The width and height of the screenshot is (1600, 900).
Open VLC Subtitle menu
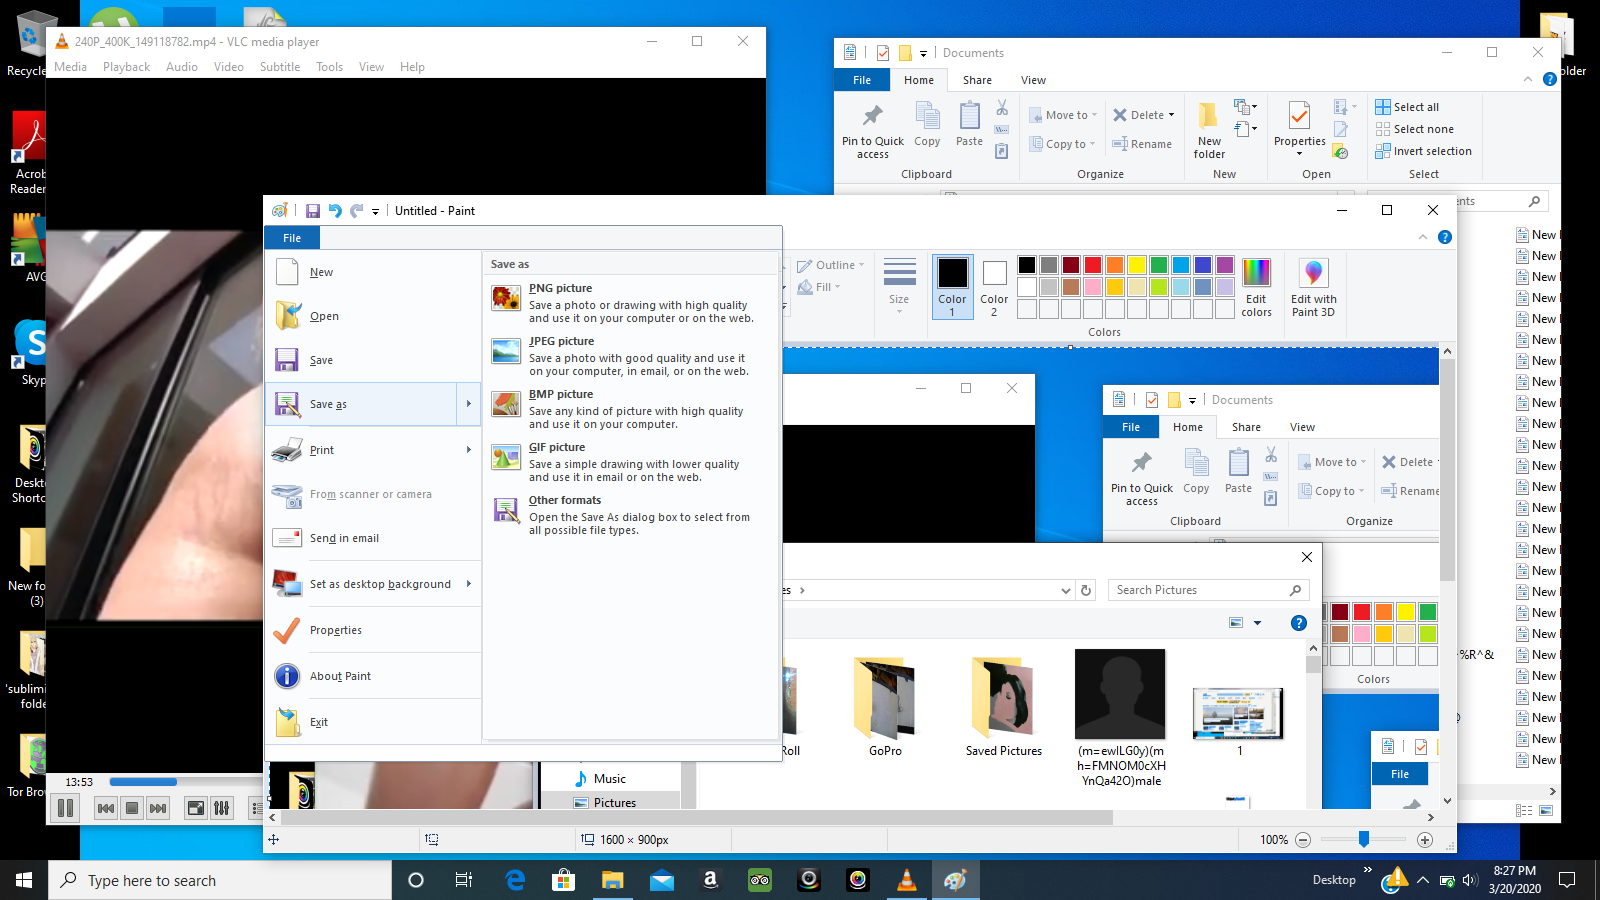point(280,67)
